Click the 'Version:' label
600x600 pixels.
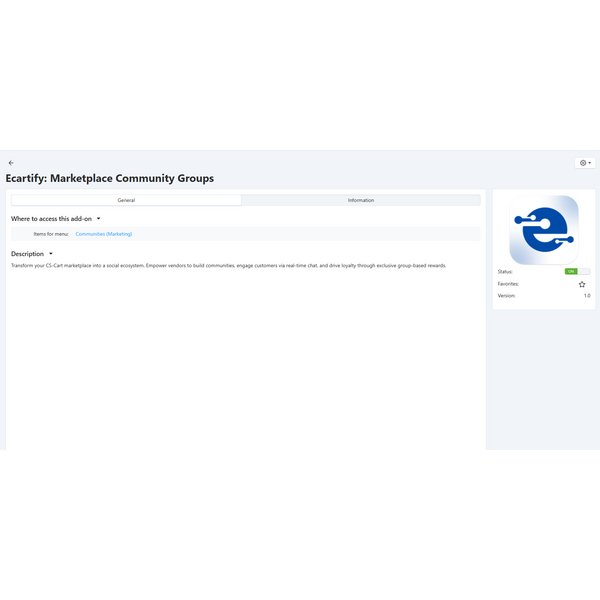pos(507,296)
